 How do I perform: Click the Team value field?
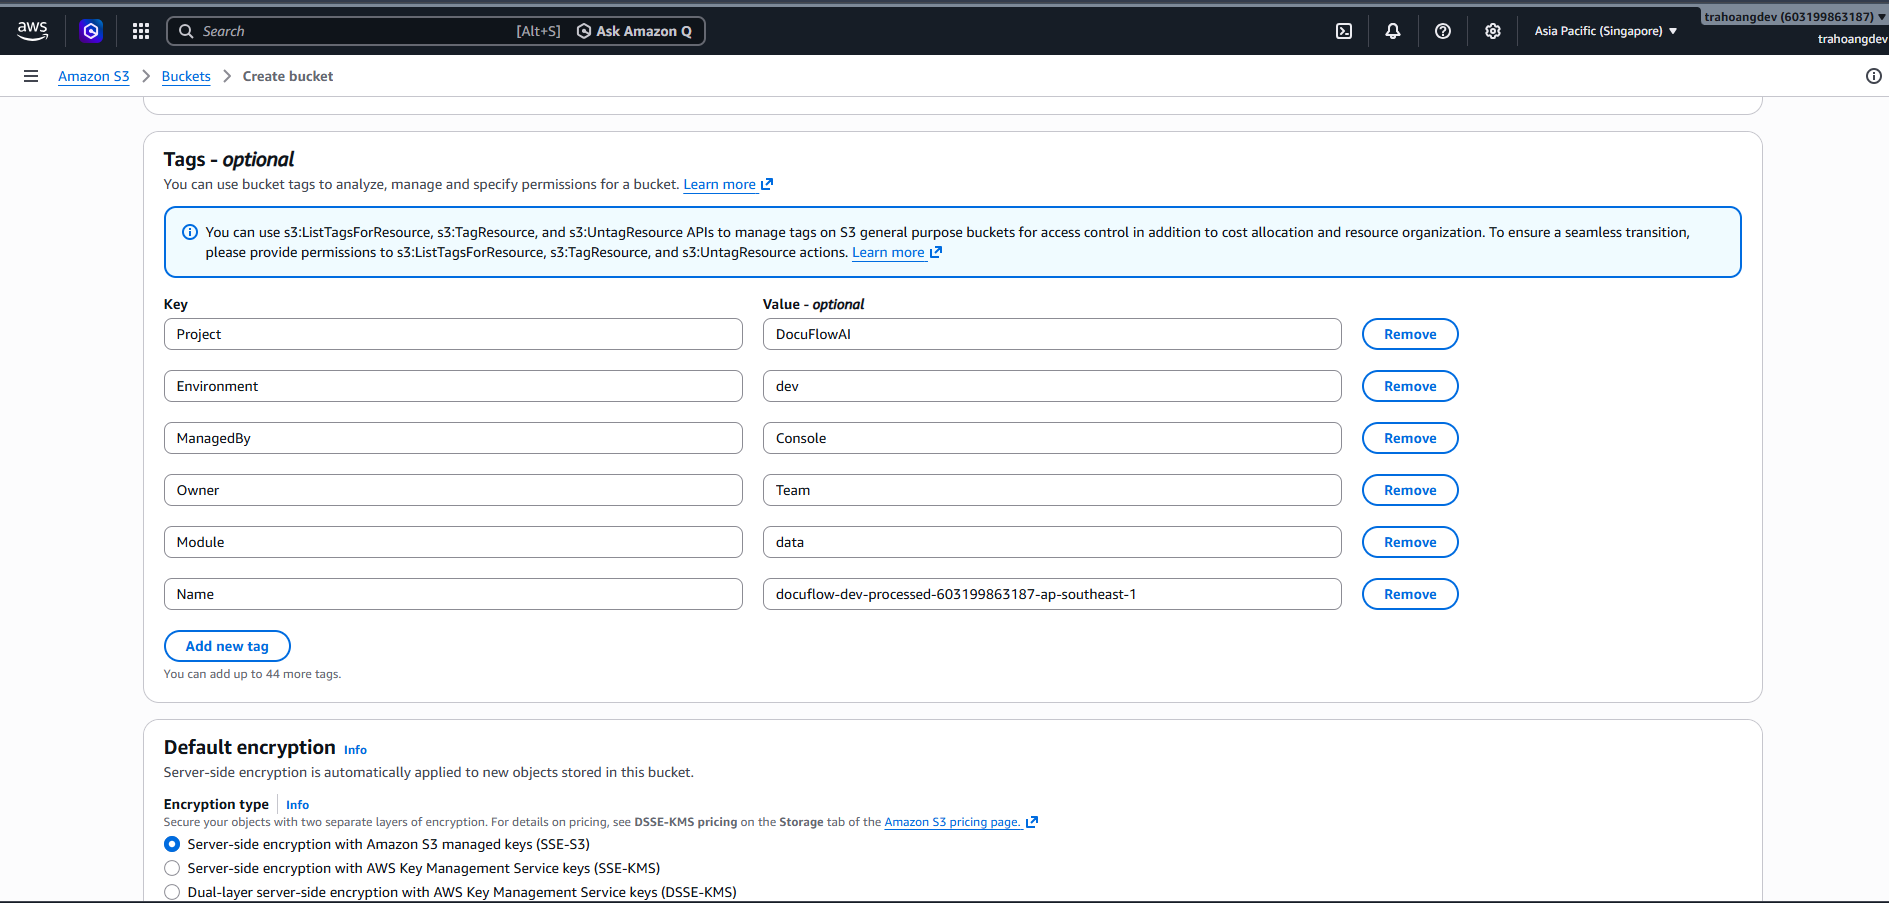click(1052, 490)
